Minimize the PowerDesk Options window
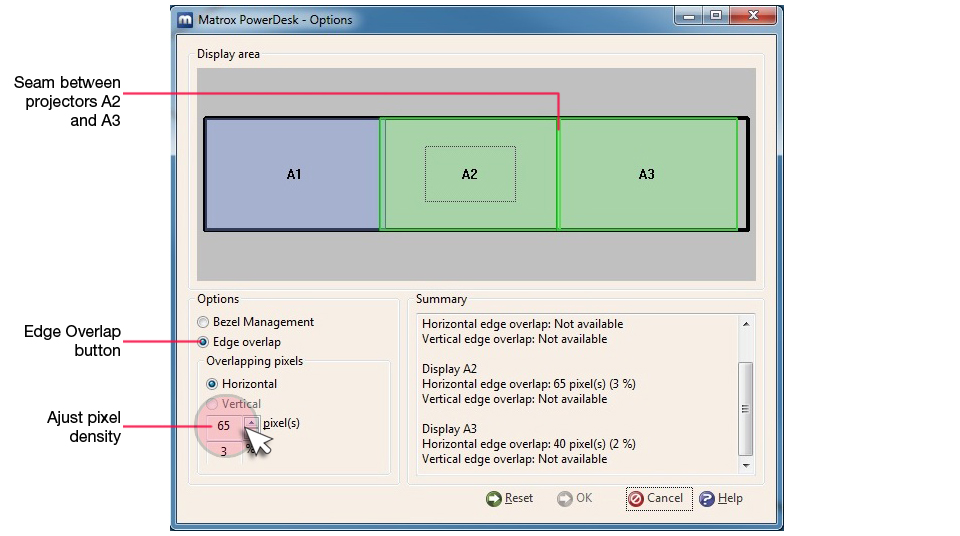The image size is (960, 536). coord(689,16)
